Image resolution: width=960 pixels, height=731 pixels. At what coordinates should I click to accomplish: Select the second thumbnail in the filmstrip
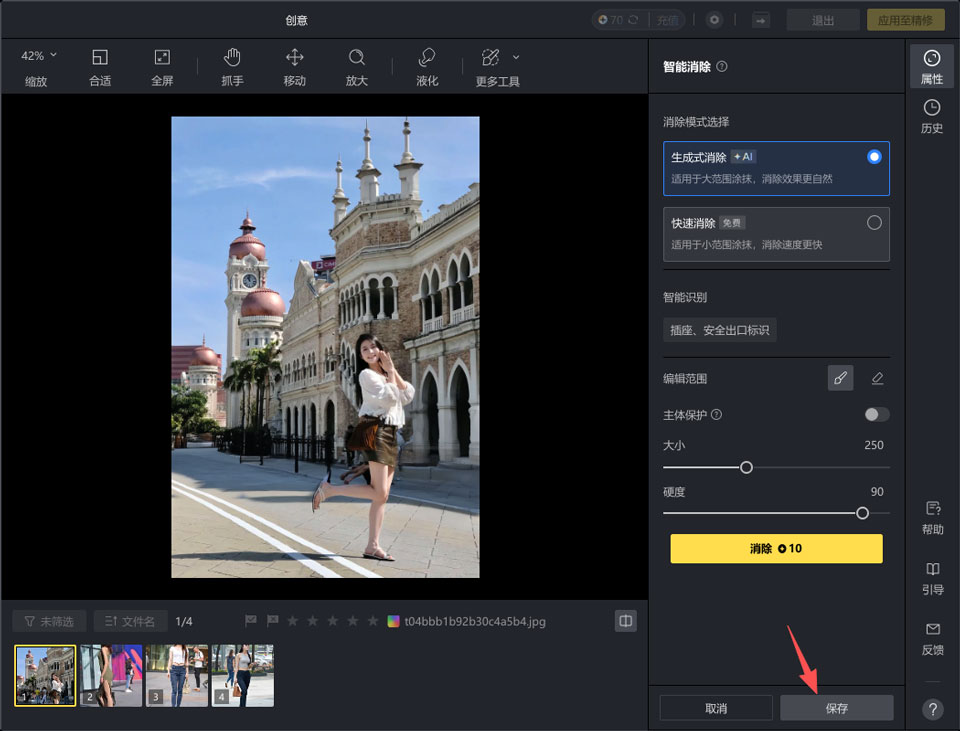pos(110,675)
